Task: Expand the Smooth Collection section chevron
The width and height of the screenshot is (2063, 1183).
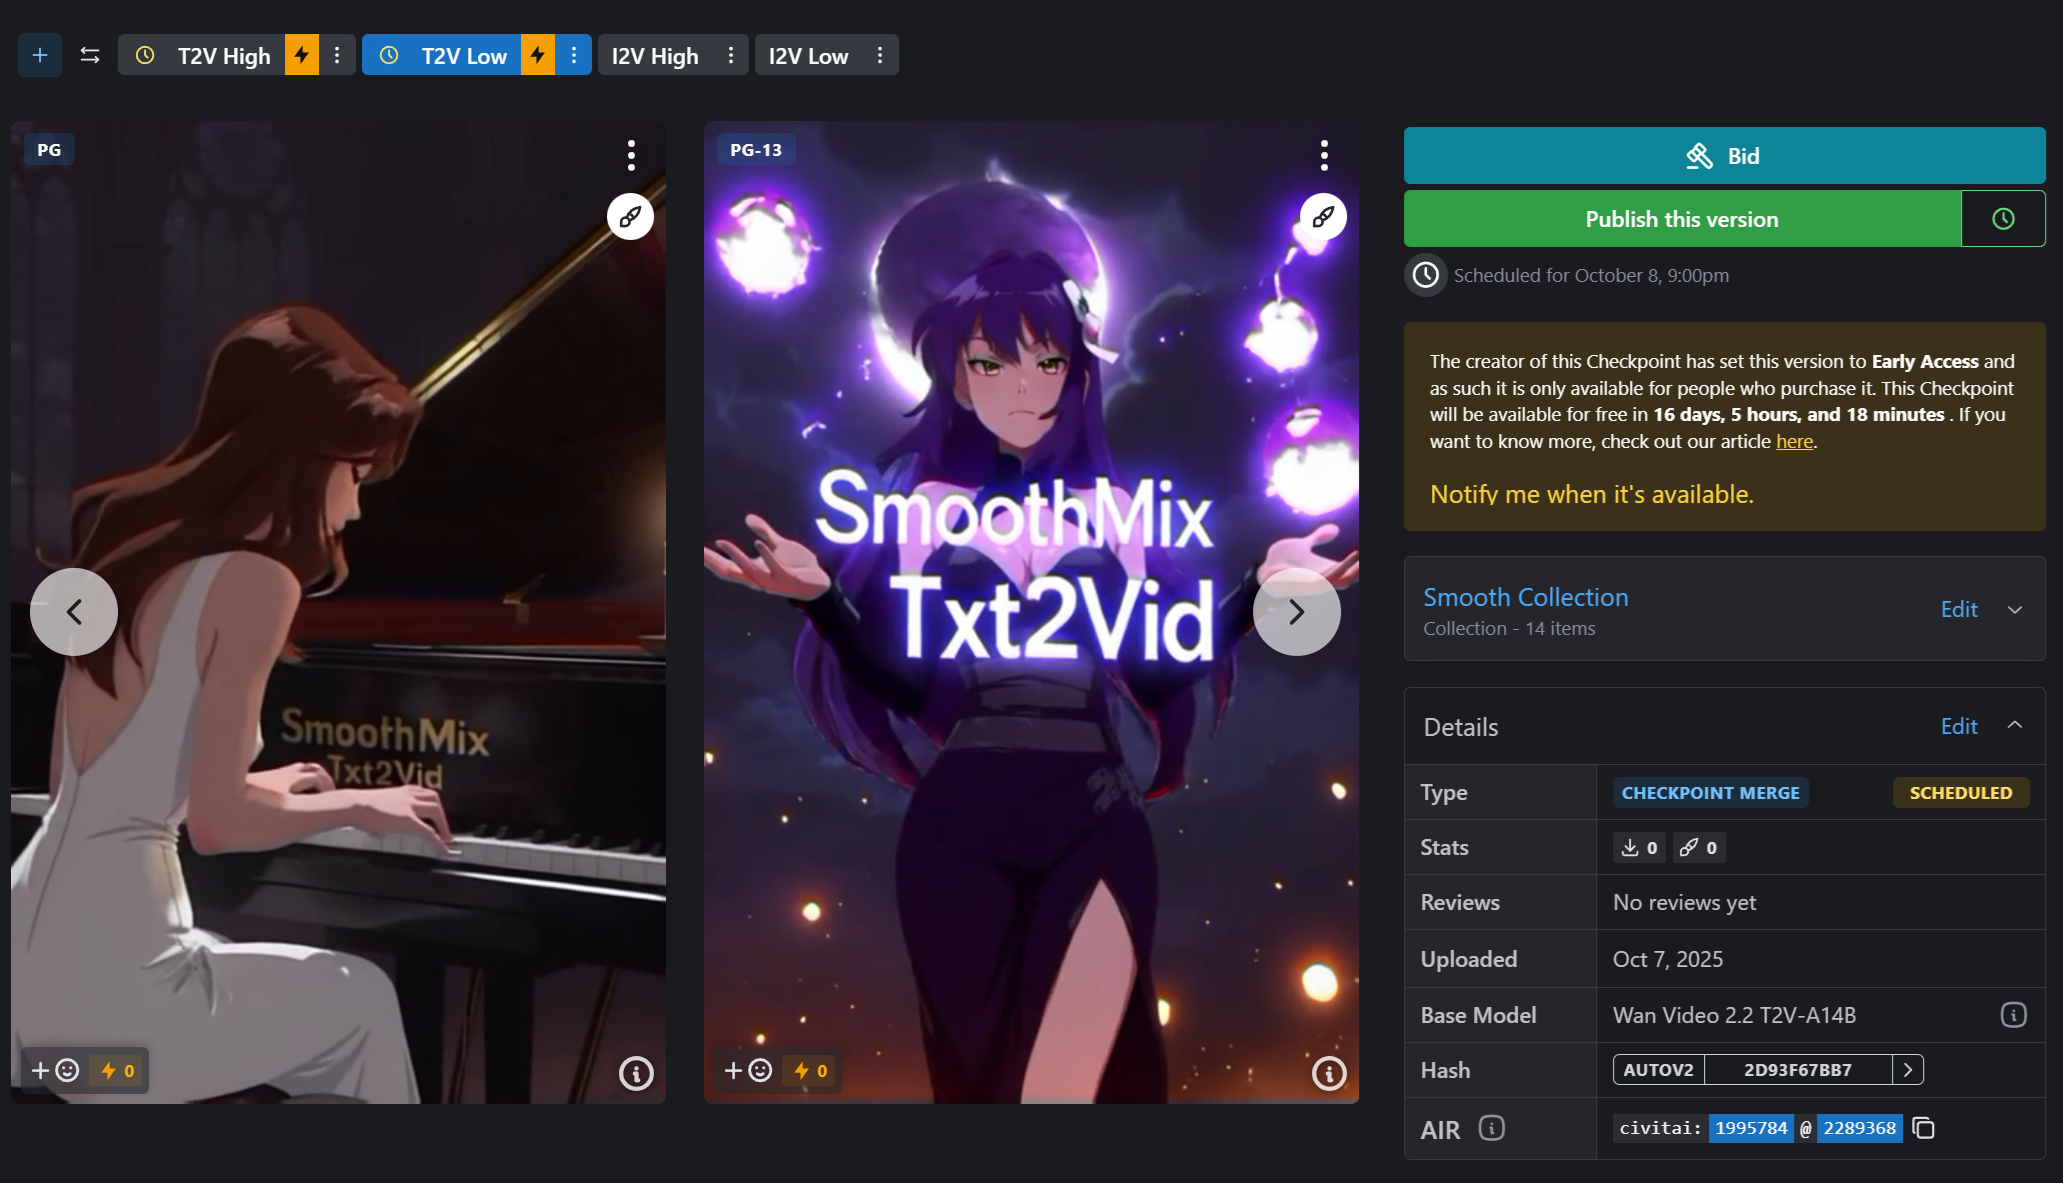Action: [2015, 609]
